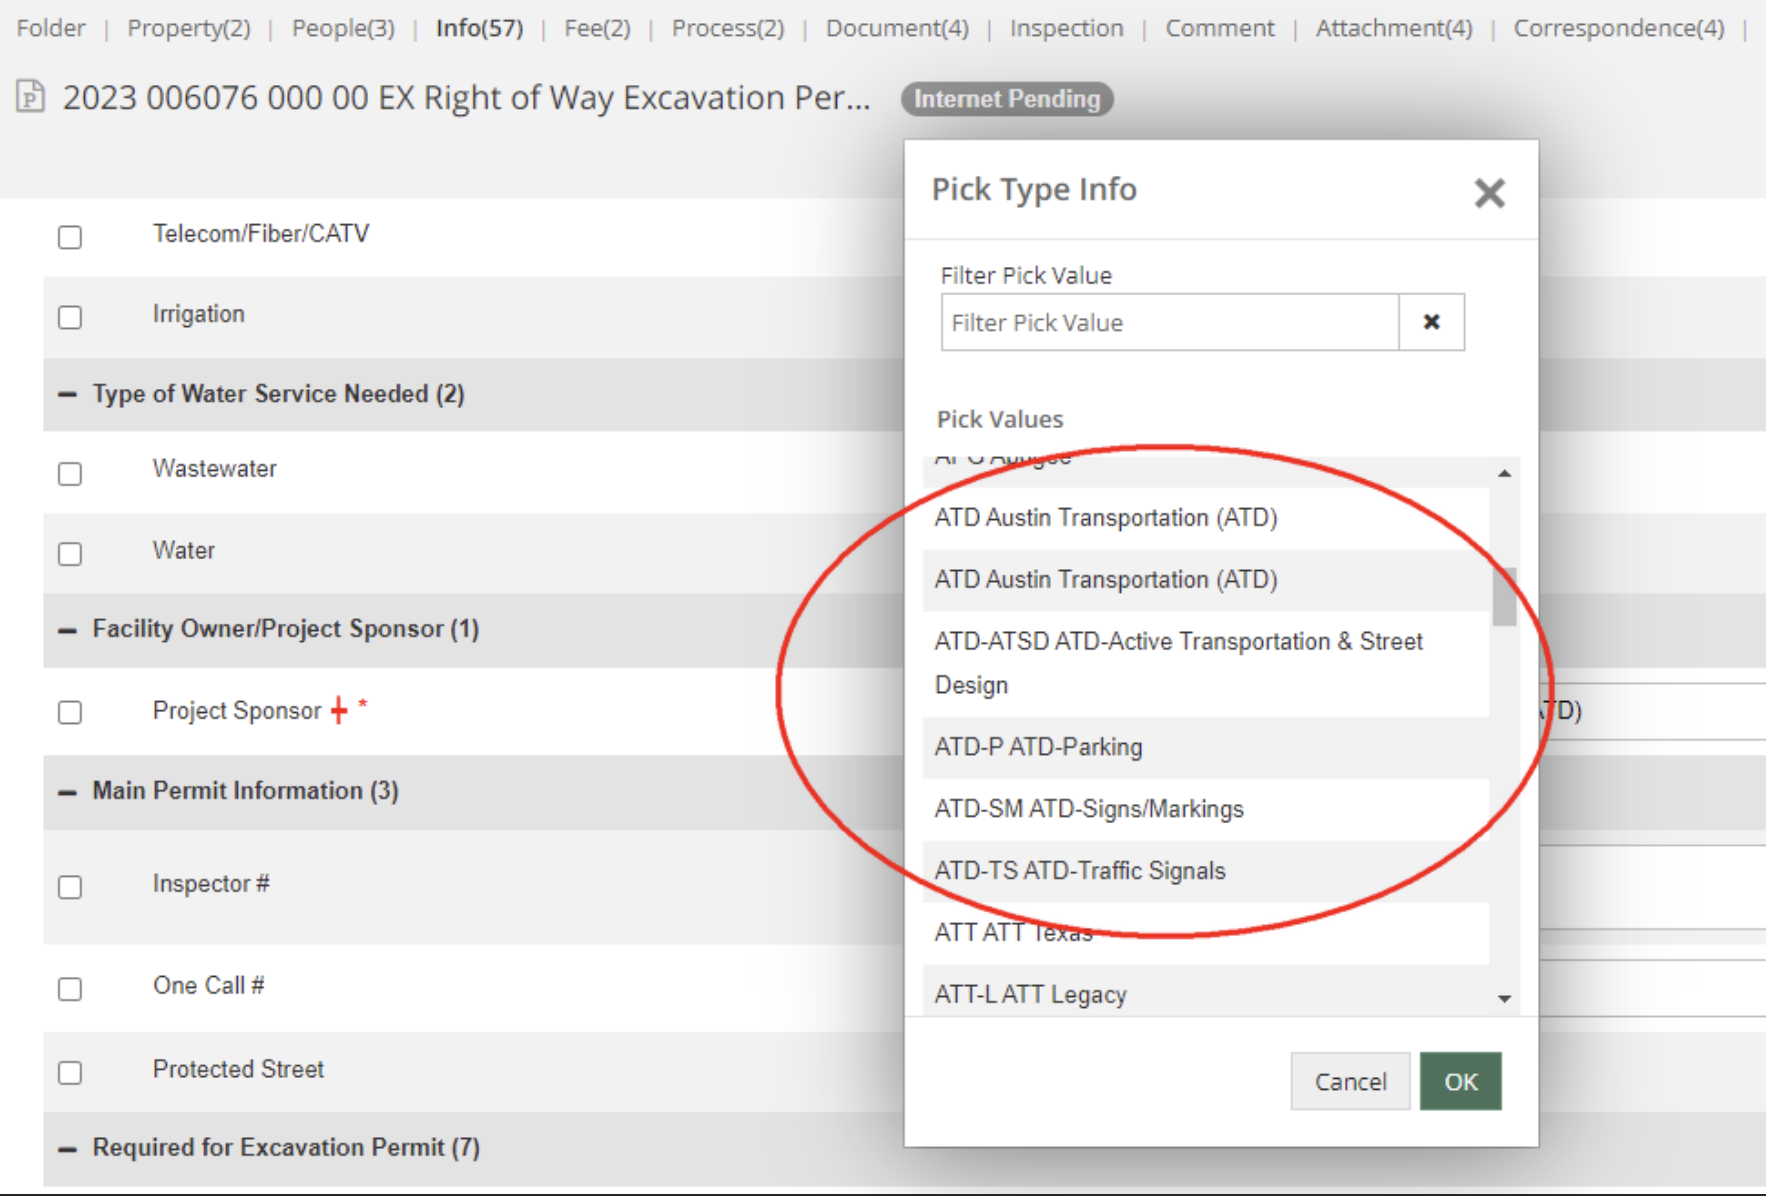This screenshot has width=1766, height=1196.
Task: Enable the Irrigation checkbox
Action: 69,316
